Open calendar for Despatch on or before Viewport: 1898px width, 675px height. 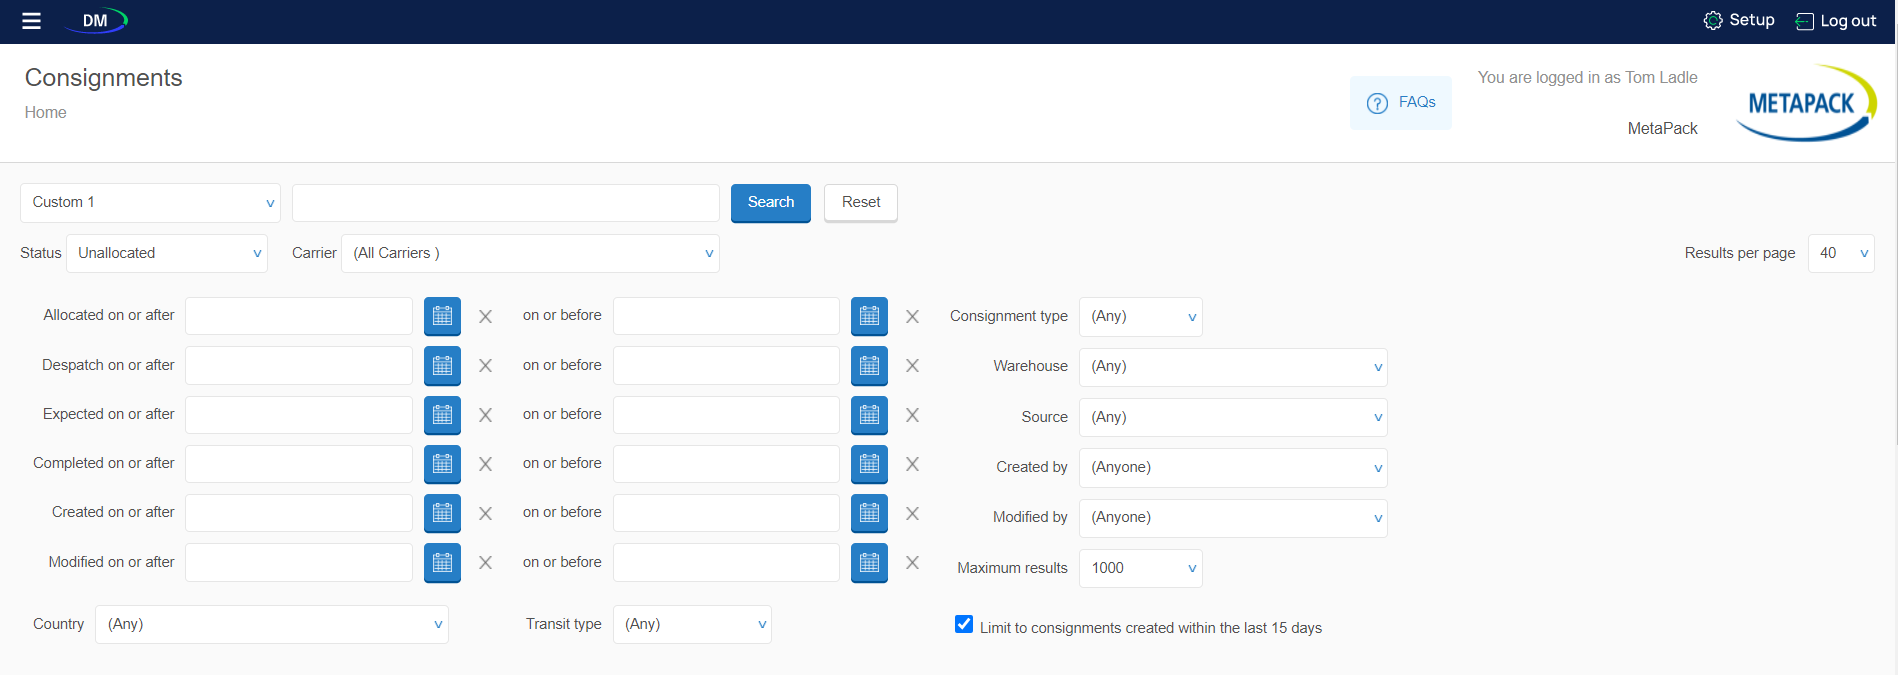[x=869, y=366]
